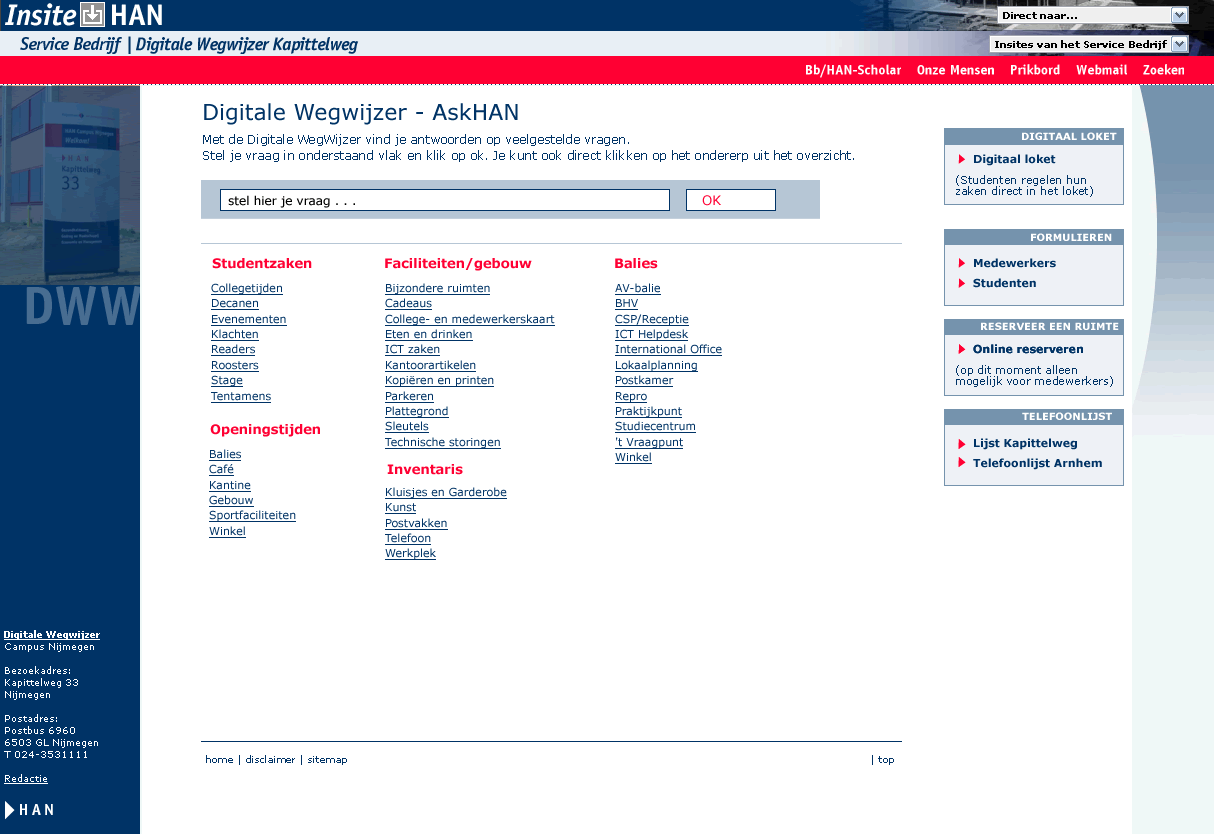Open the Kantine link

[230, 485]
